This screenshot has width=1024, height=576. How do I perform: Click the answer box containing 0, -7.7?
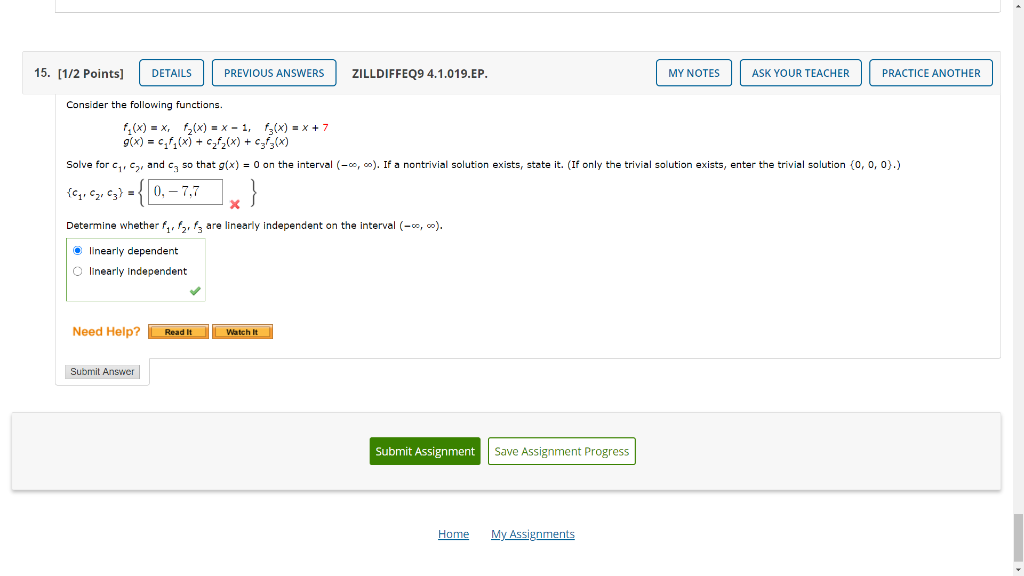(184, 190)
